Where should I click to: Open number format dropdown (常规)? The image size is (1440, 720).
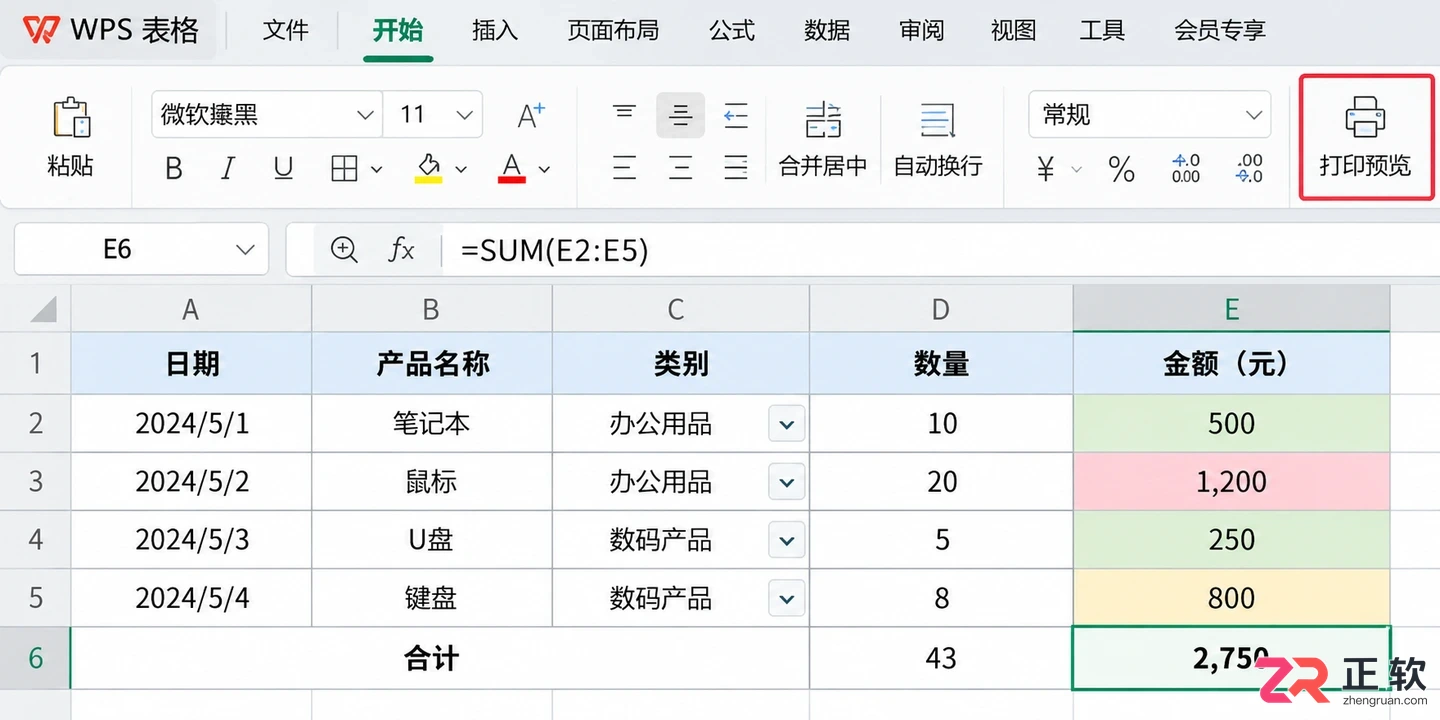[1150, 115]
